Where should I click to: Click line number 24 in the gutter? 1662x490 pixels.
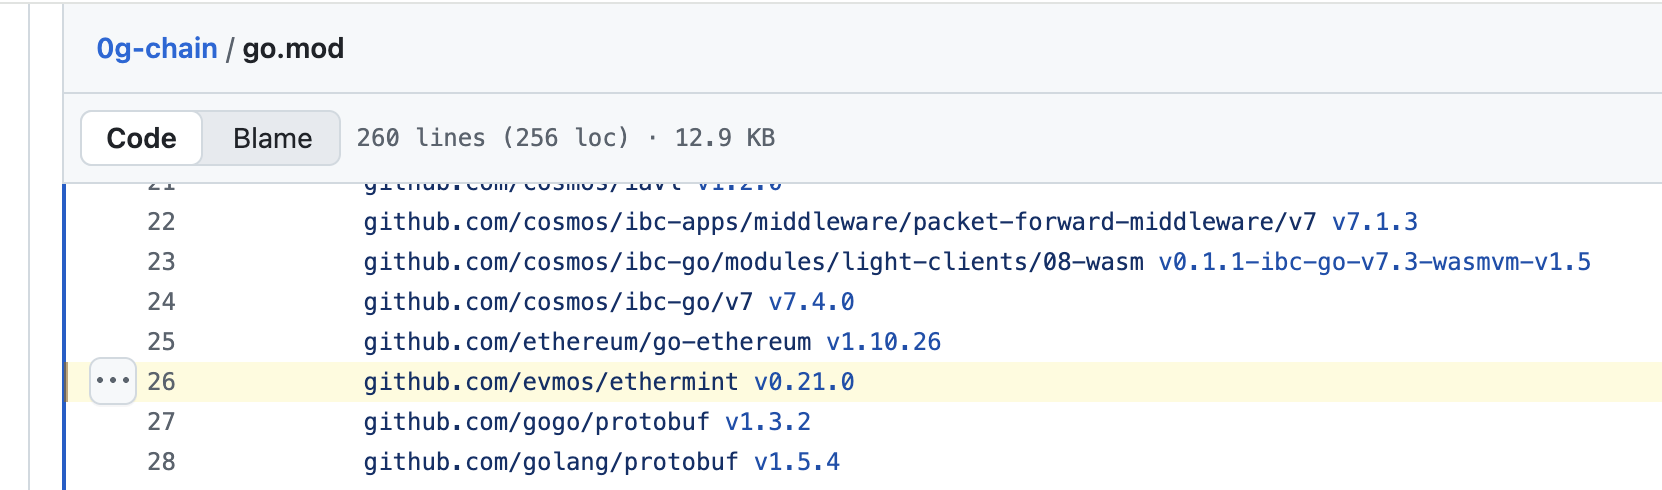tap(161, 301)
